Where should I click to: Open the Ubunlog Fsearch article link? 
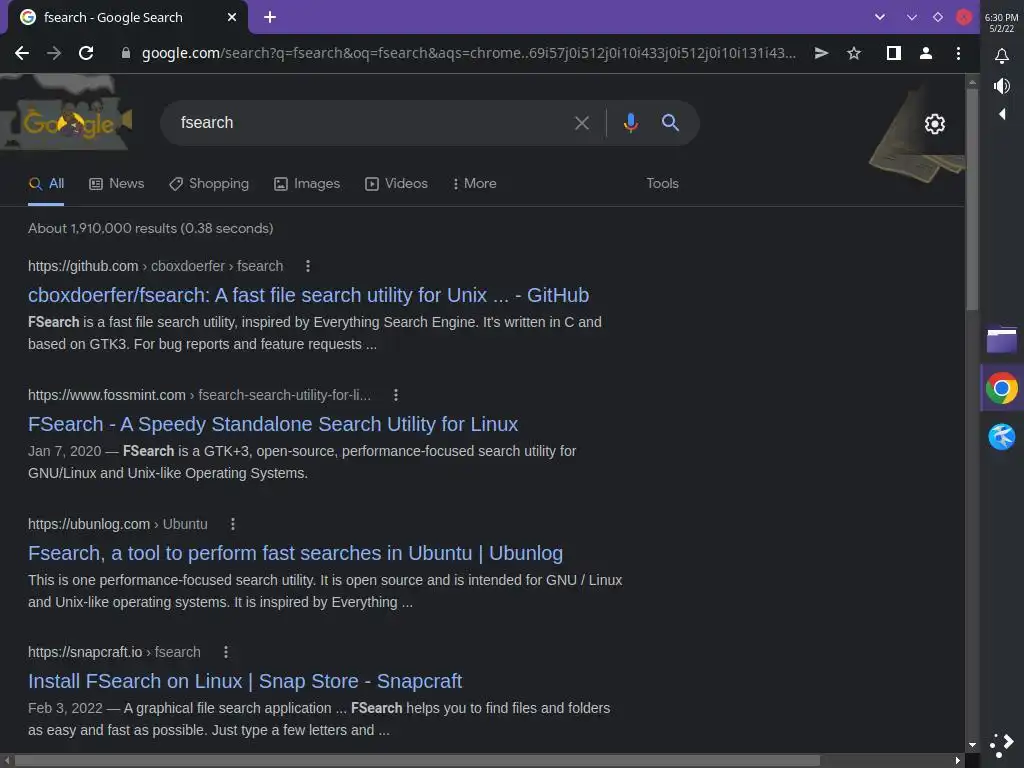coord(295,553)
